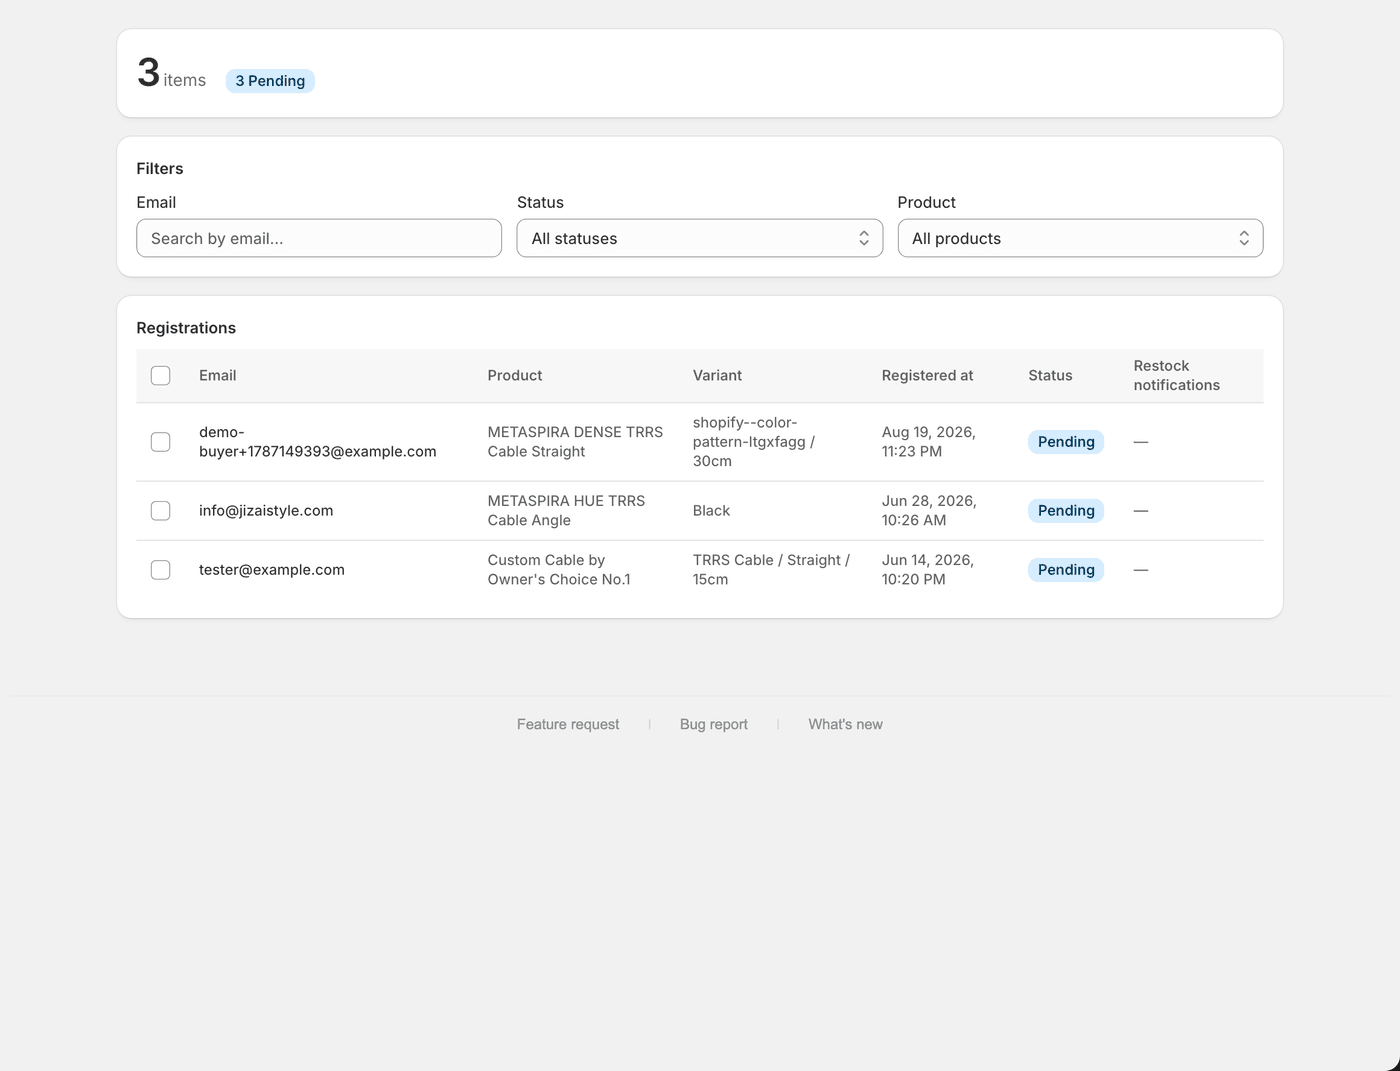Click Pending badge in the tester@example.com row
The height and width of the screenshot is (1071, 1400).
point(1066,570)
